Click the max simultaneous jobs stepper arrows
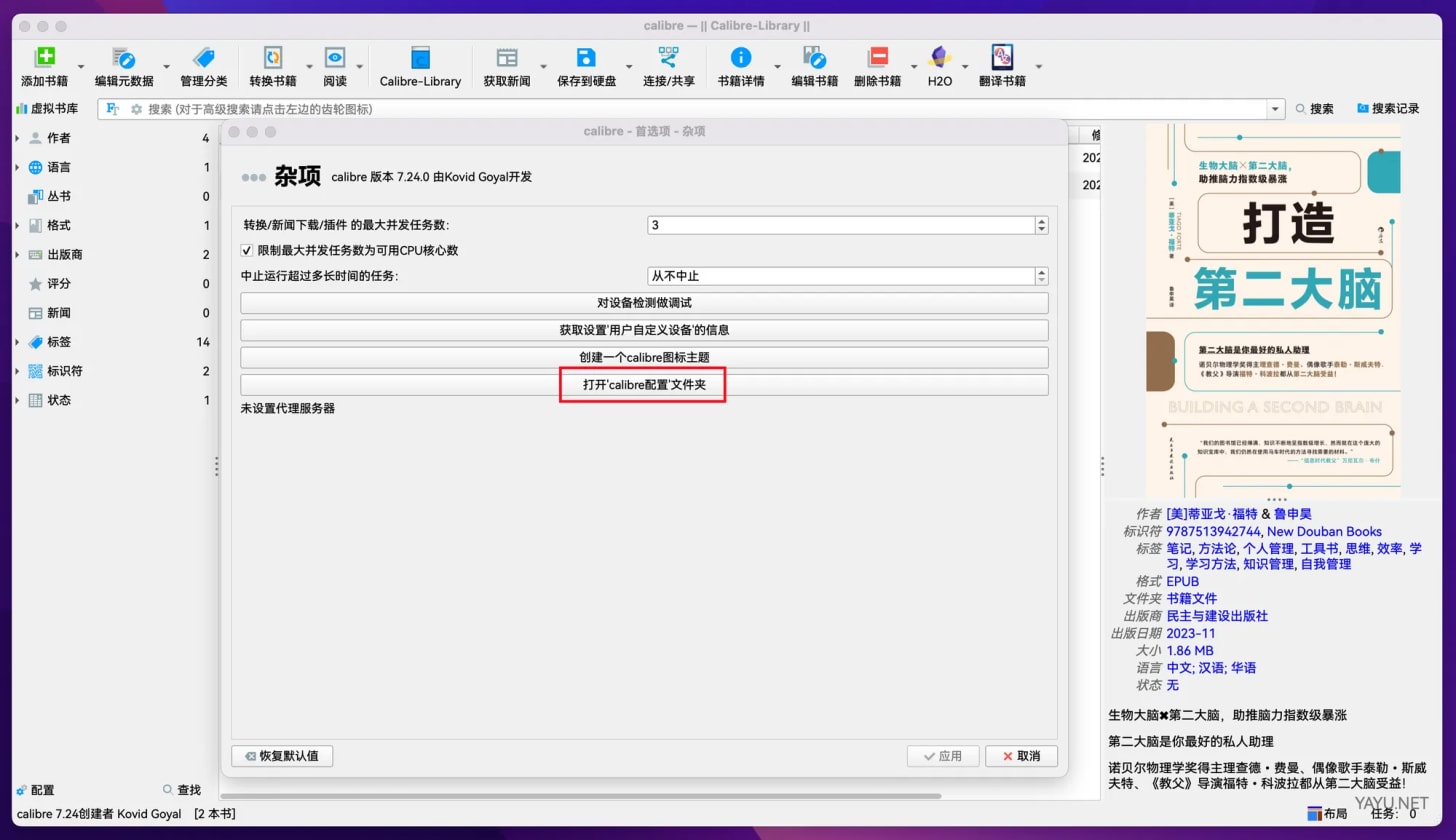1456x840 pixels. click(x=1041, y=225)
